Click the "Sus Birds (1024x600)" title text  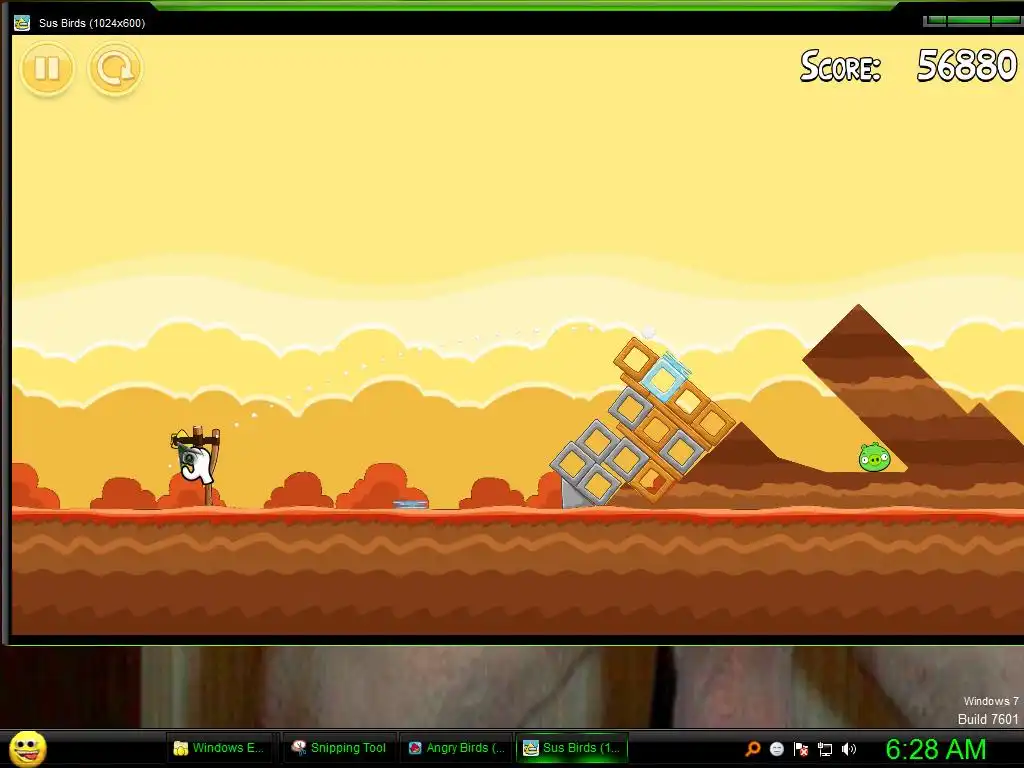[x=92, y=23]
